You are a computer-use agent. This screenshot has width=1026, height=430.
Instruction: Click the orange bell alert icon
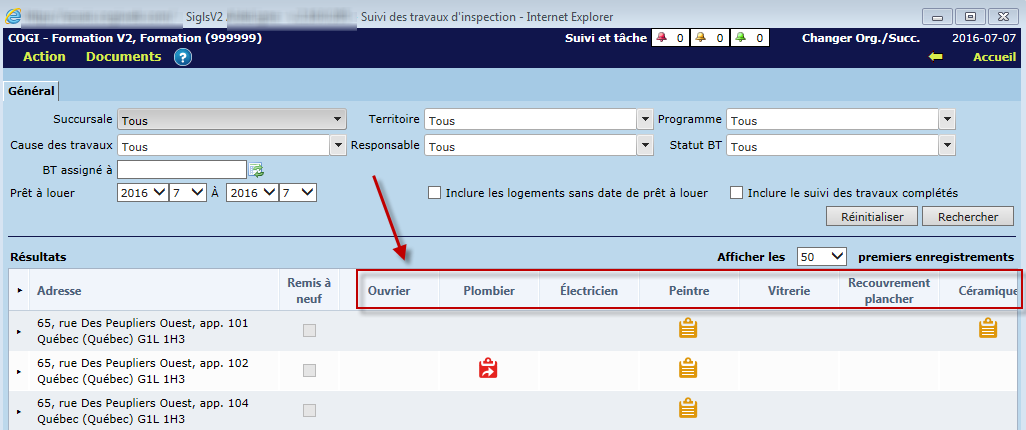pos(701,39)
